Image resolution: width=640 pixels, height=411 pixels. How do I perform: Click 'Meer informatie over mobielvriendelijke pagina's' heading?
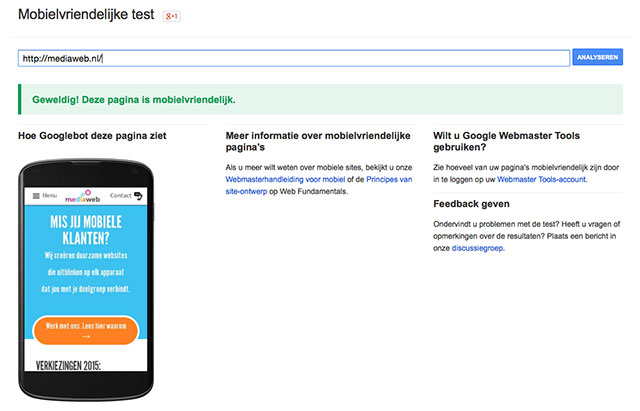point(318,141)
